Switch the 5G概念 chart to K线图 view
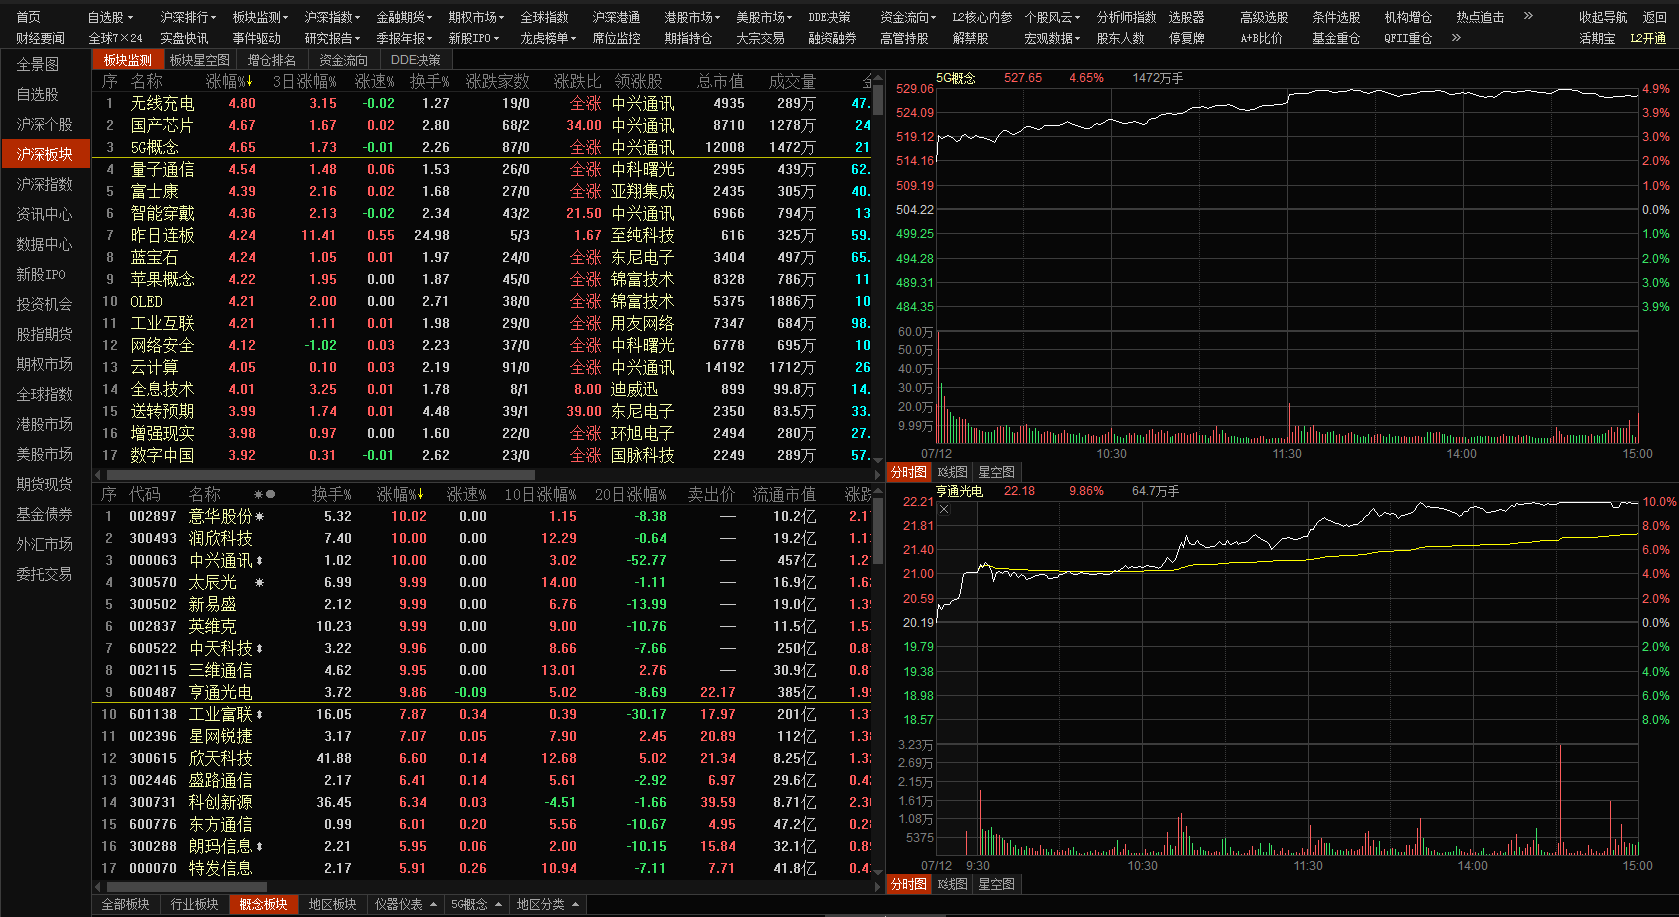 953,472
